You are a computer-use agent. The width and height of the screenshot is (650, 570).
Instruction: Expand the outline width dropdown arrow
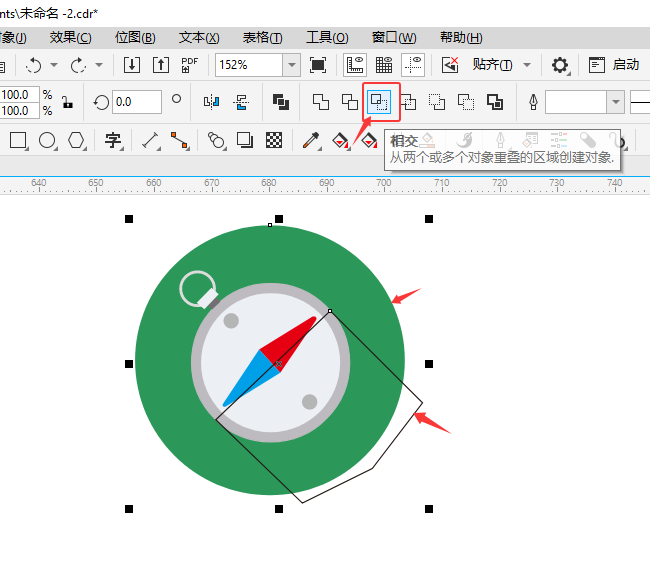pyautogui.click(x=615, y=102)
